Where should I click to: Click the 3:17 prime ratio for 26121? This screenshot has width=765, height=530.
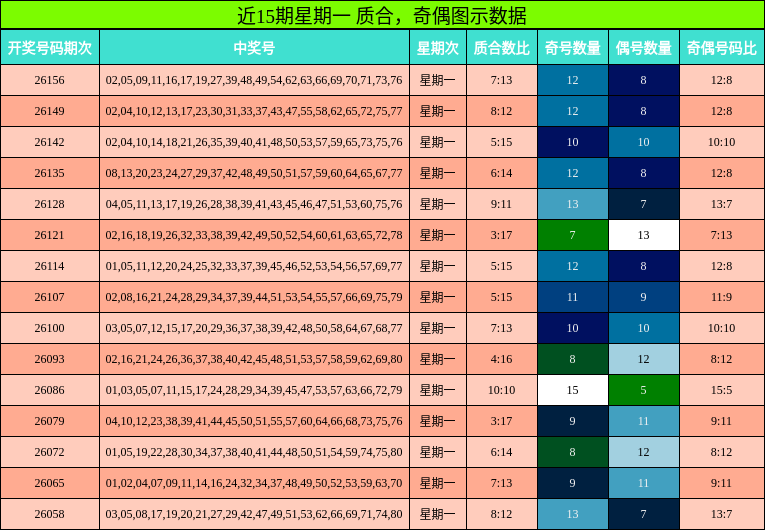502,235
